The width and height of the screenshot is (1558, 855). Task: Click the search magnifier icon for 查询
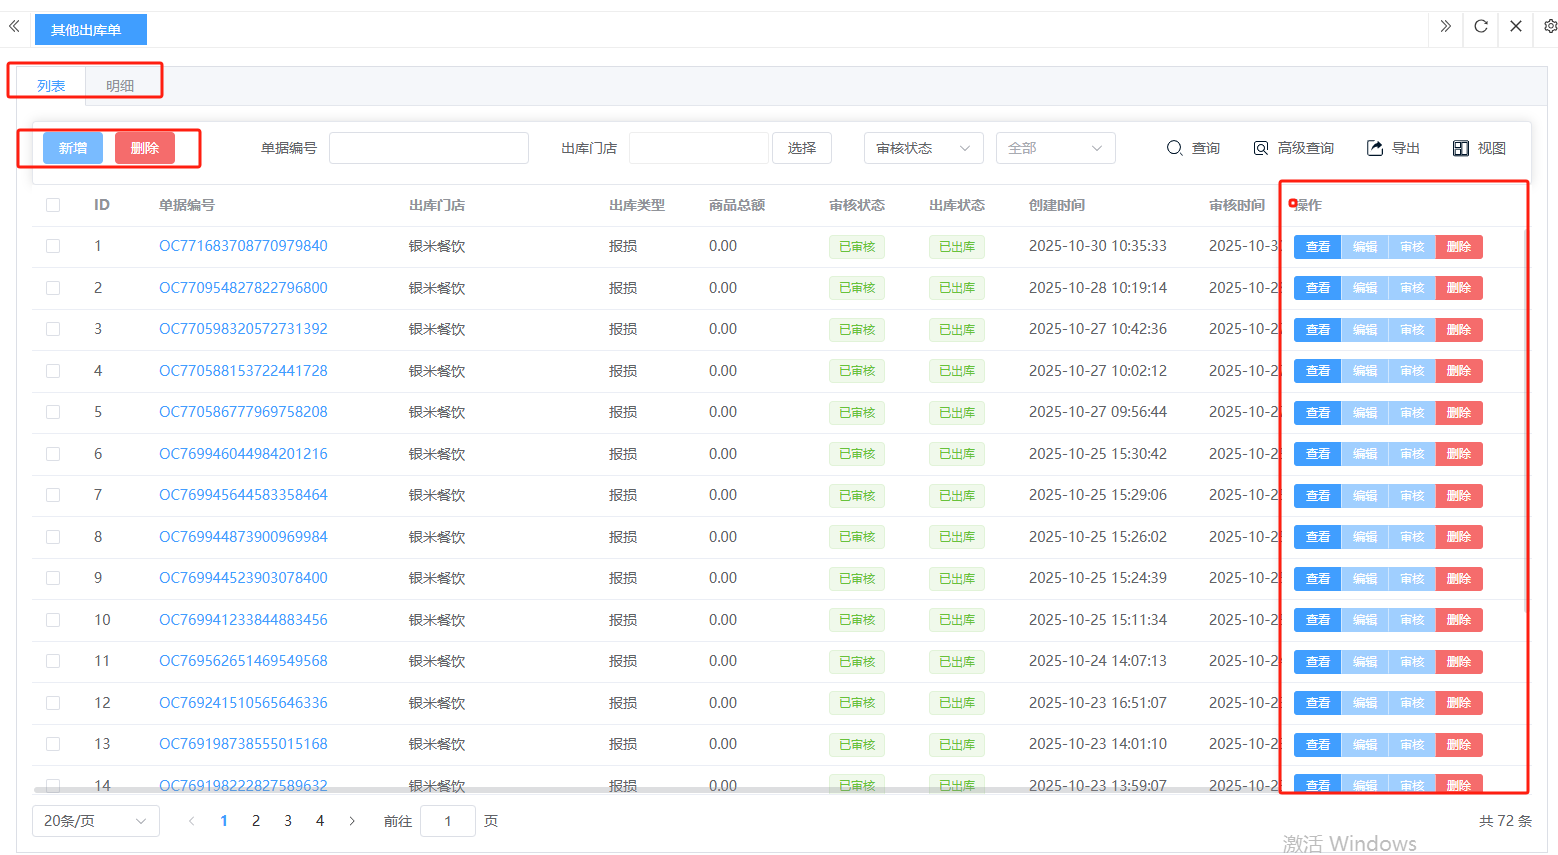click(x=1174, y=148)
